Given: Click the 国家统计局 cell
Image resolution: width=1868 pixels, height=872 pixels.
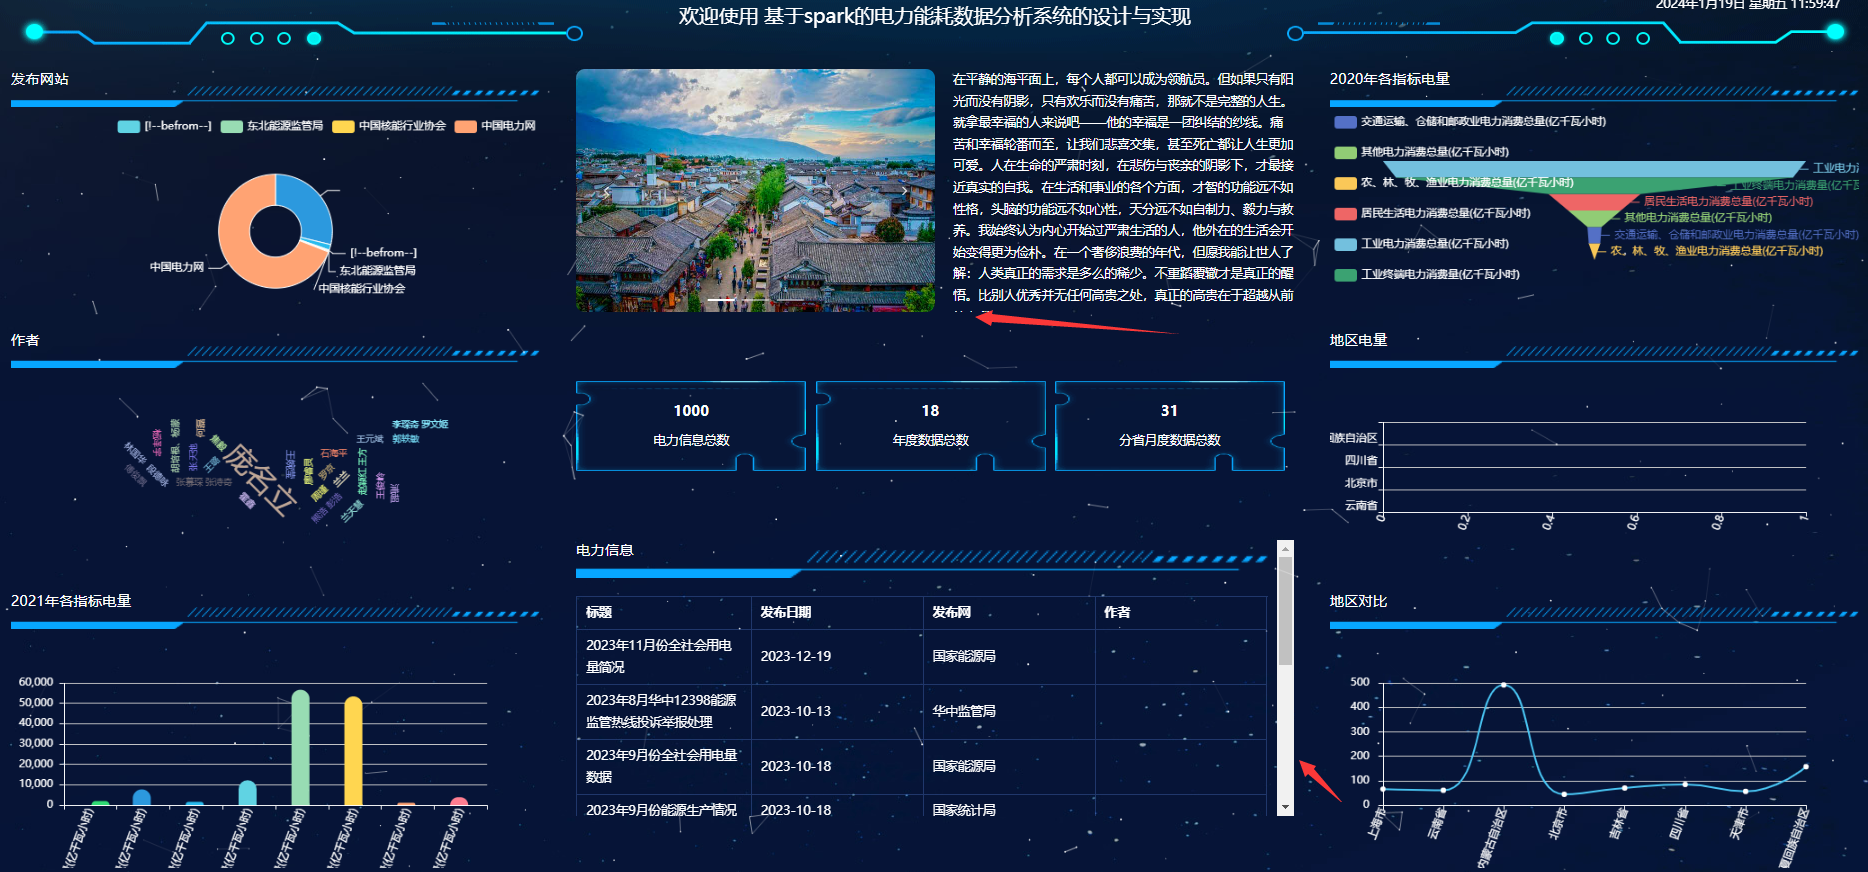Looking at the screenshot, I should tap(964, 810).
